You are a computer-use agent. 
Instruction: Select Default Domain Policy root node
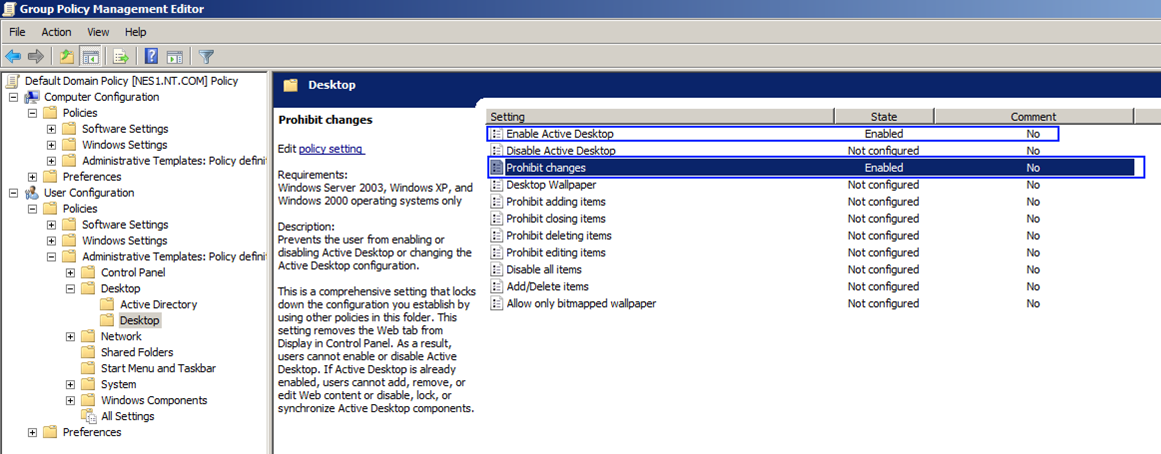pos(131,81)
